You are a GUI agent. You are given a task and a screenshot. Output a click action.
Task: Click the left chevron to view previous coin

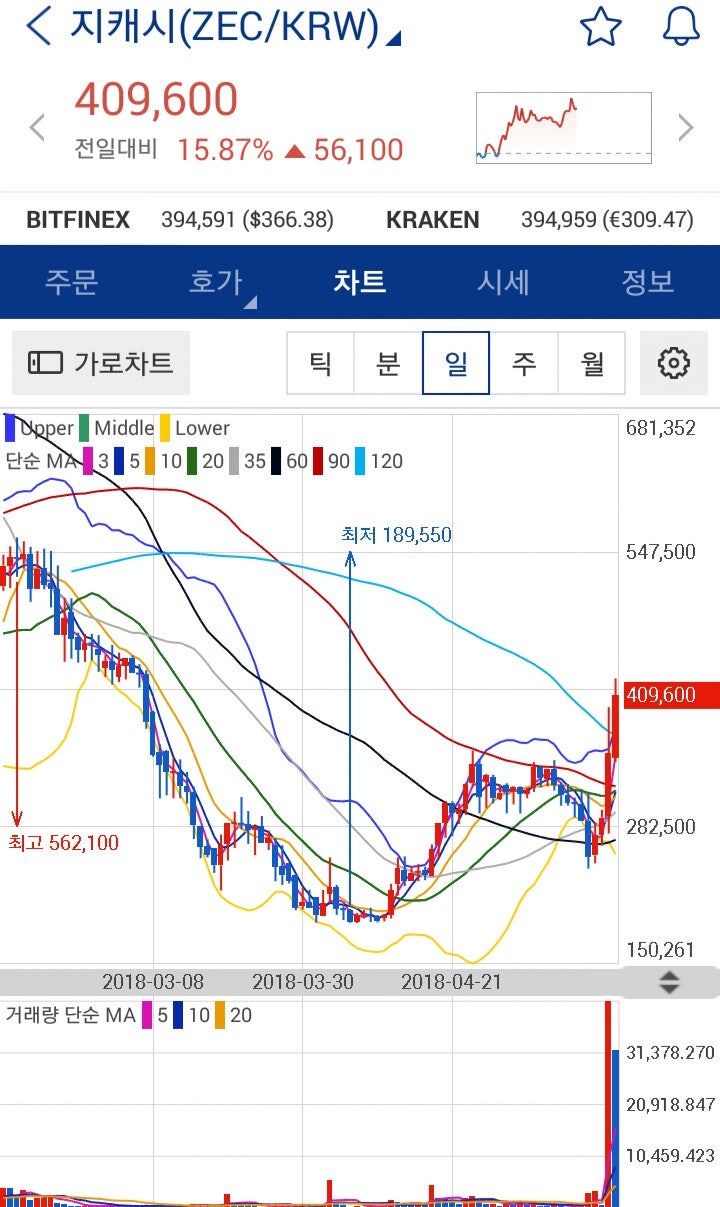[36, 127]
